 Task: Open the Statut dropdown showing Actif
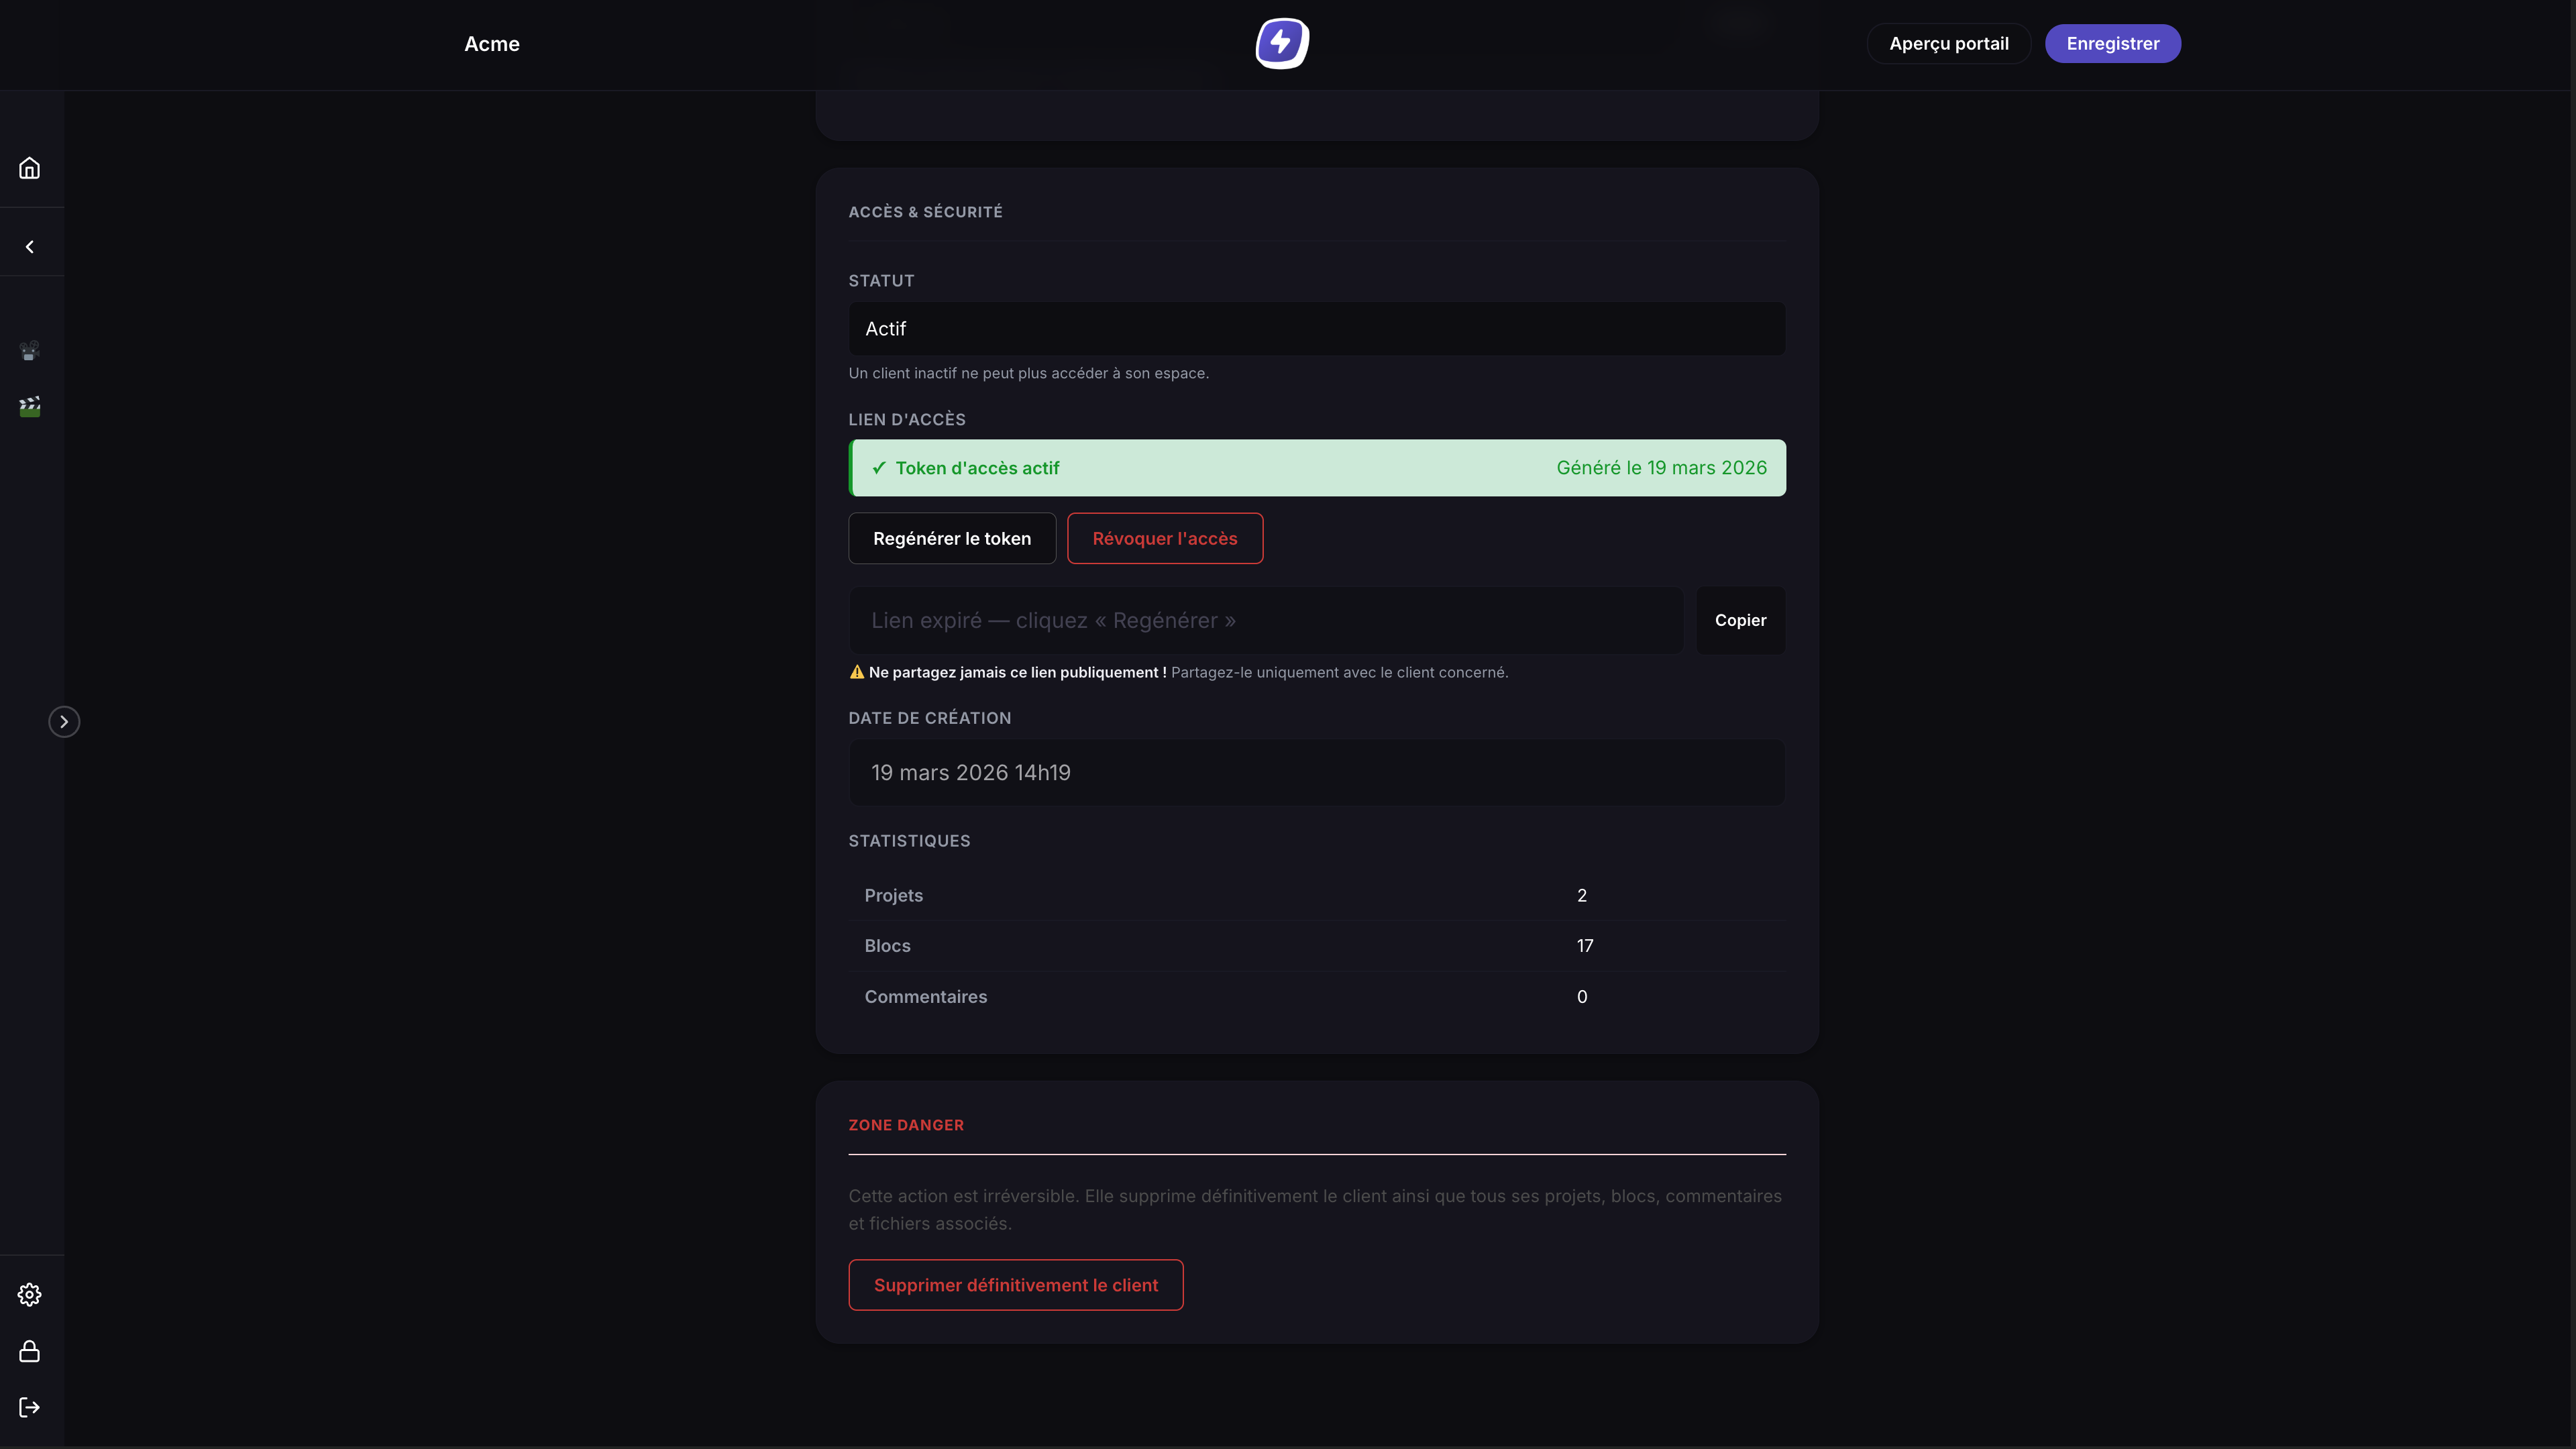1317,329
